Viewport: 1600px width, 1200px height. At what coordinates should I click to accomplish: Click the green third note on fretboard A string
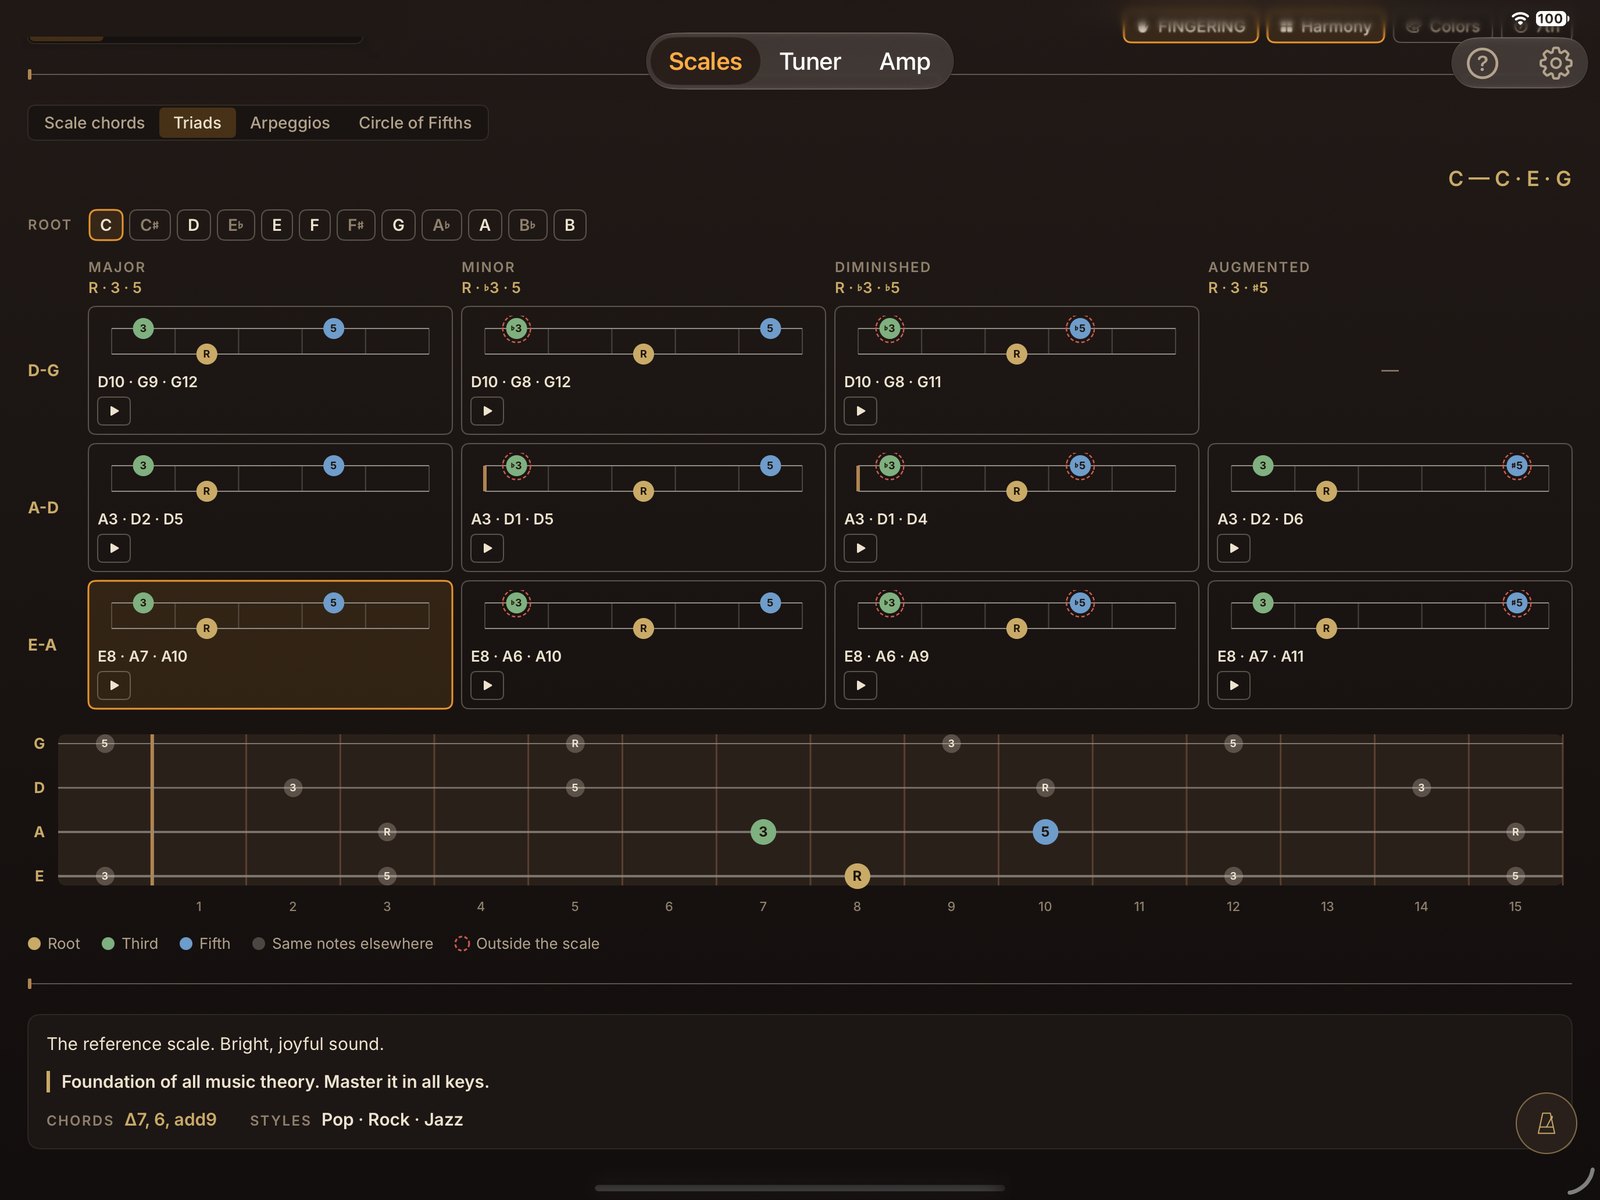click(763, 832)
